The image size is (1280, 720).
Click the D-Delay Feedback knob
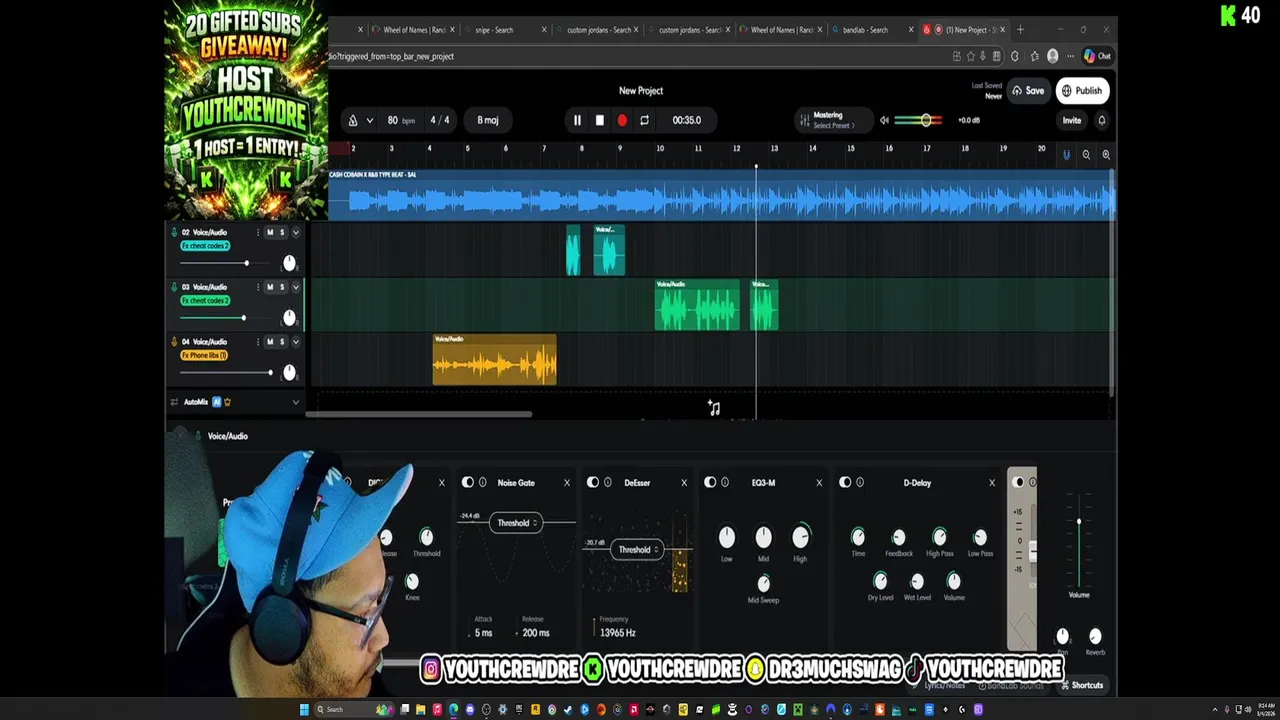[x=898, y=538]
